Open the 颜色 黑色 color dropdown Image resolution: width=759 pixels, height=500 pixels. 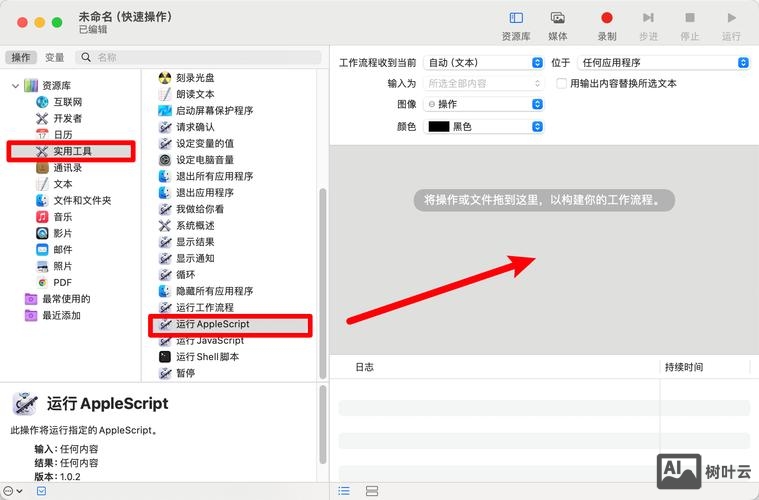pyautogui.click(x=484, y=126)
